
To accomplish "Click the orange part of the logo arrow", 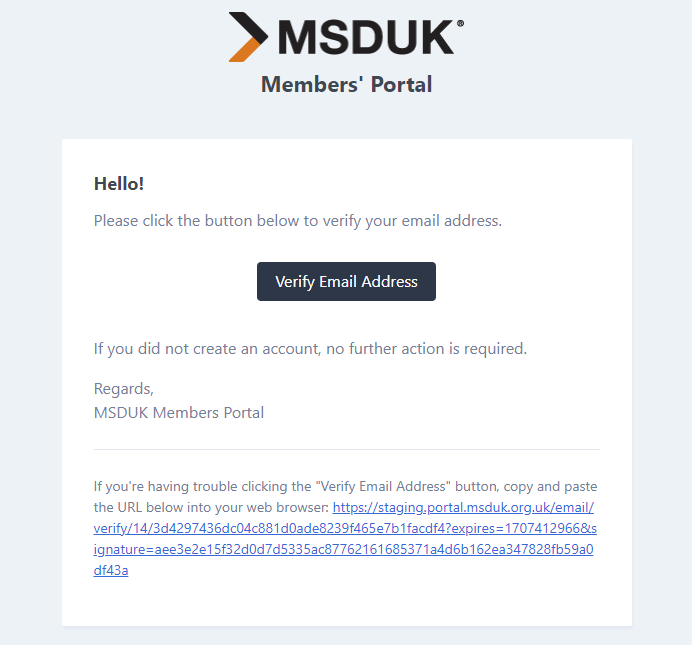I will coord(244,52).
